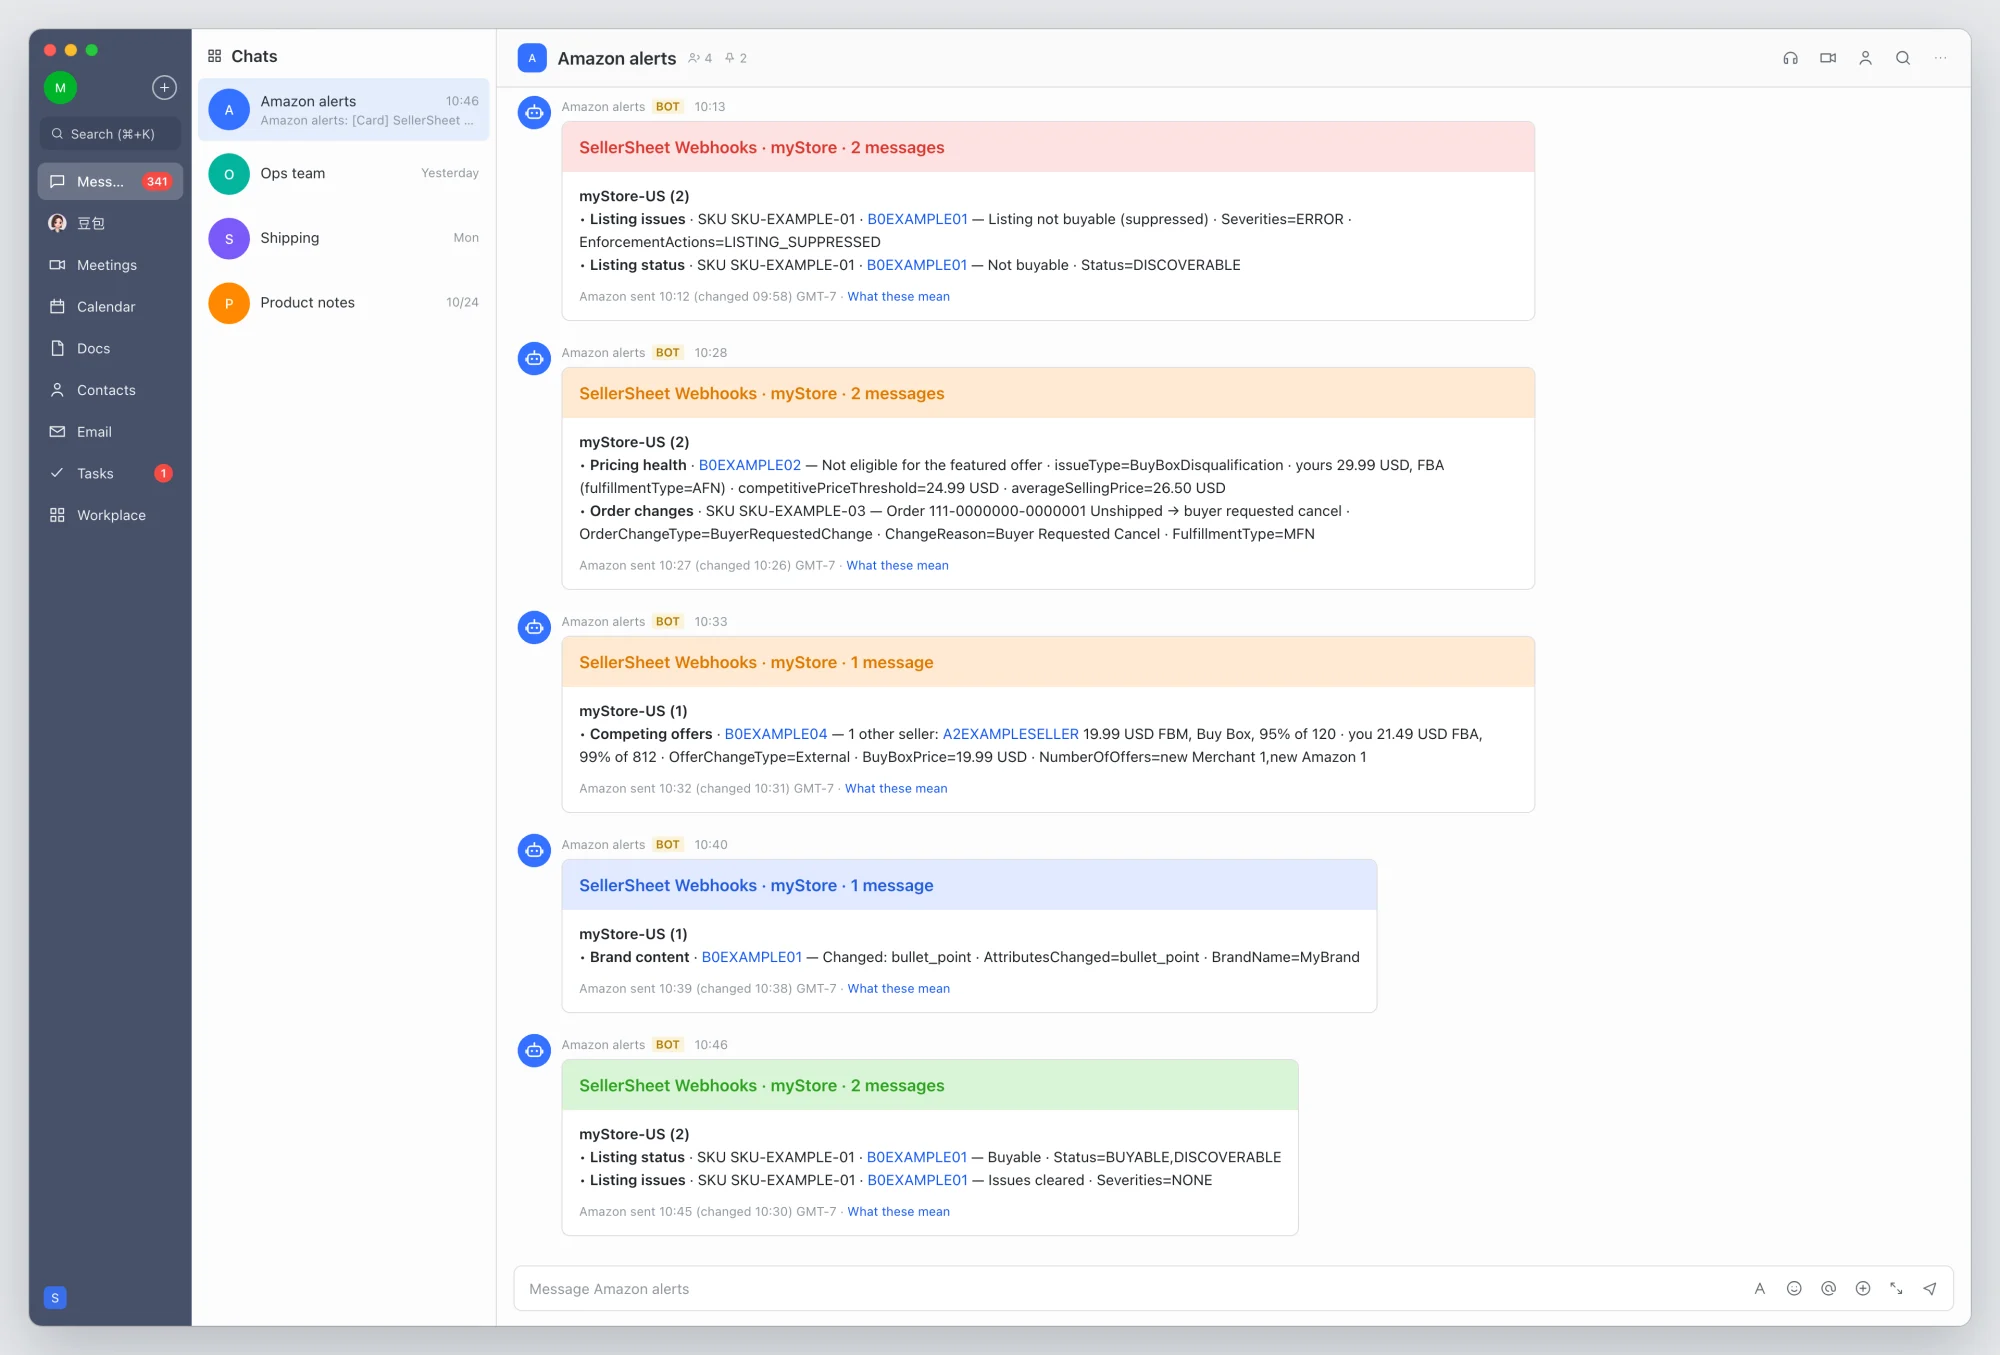
Task: Click 'What these mean' in 10:46 card
Action: point(898,1212)
